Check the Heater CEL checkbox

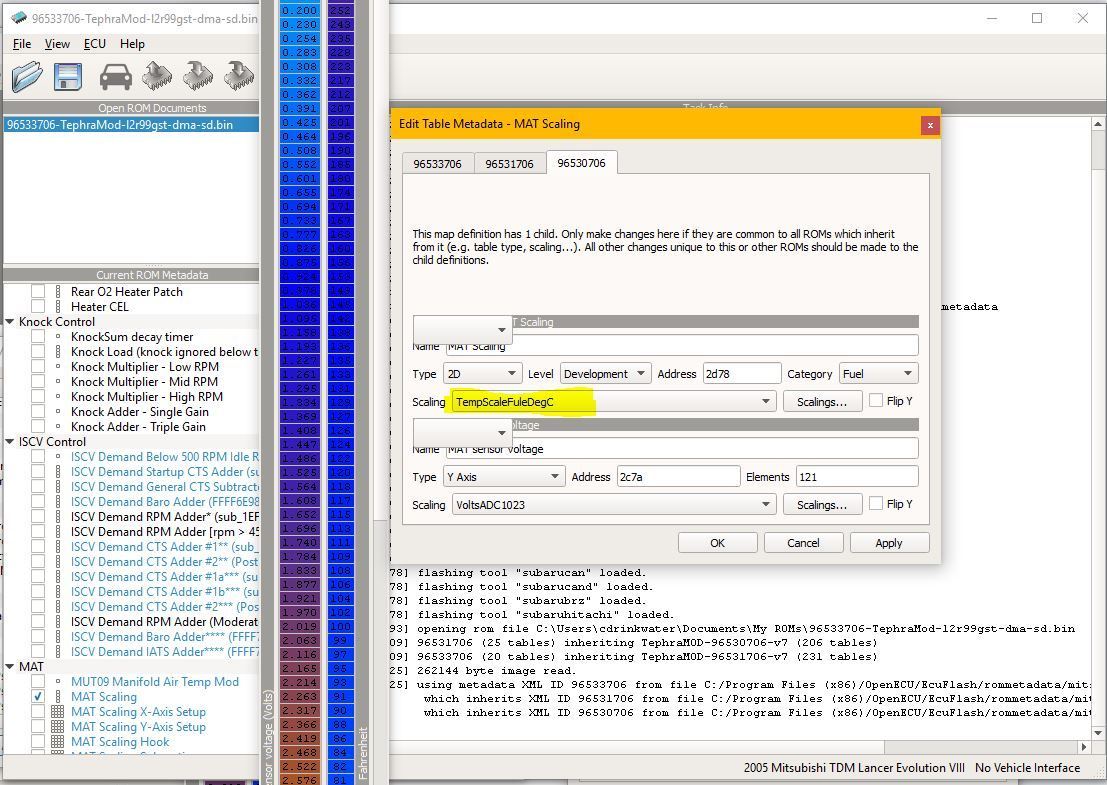point(38,307)
